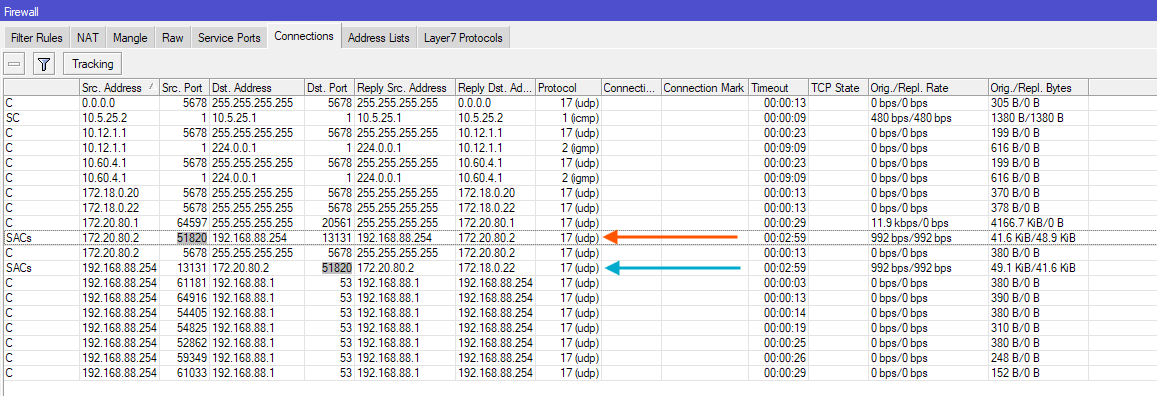Go to the Service Ports tab
The image size is (1157, 396).
pos(229,38)
